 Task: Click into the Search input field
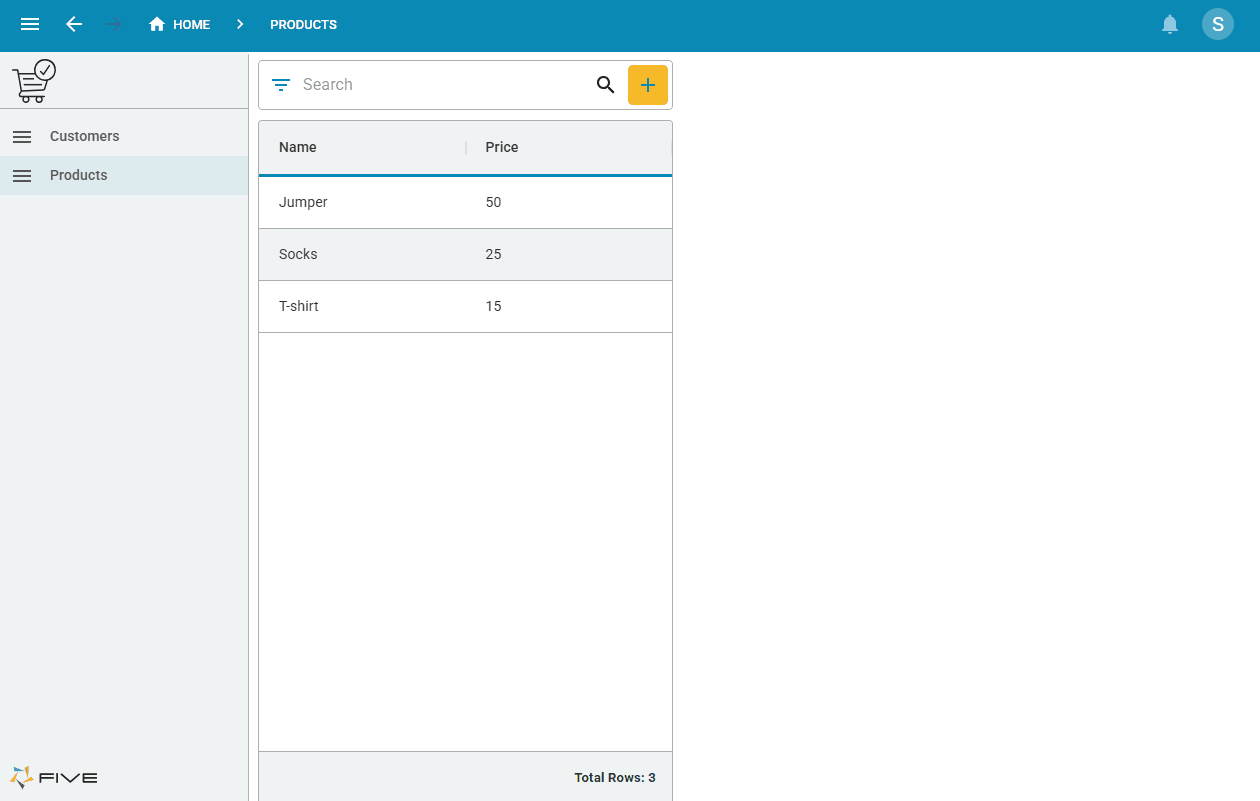(x=440, y=85)
